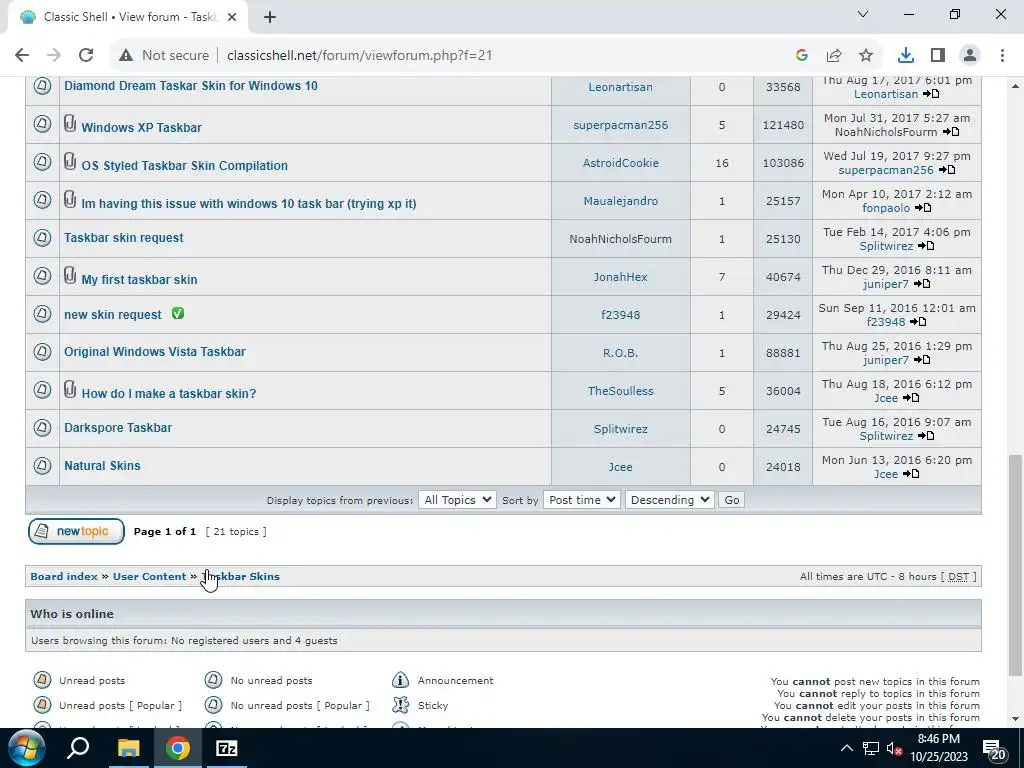Open User Content breadcrumb link
1024x768 pixels.
click(150, 577)
